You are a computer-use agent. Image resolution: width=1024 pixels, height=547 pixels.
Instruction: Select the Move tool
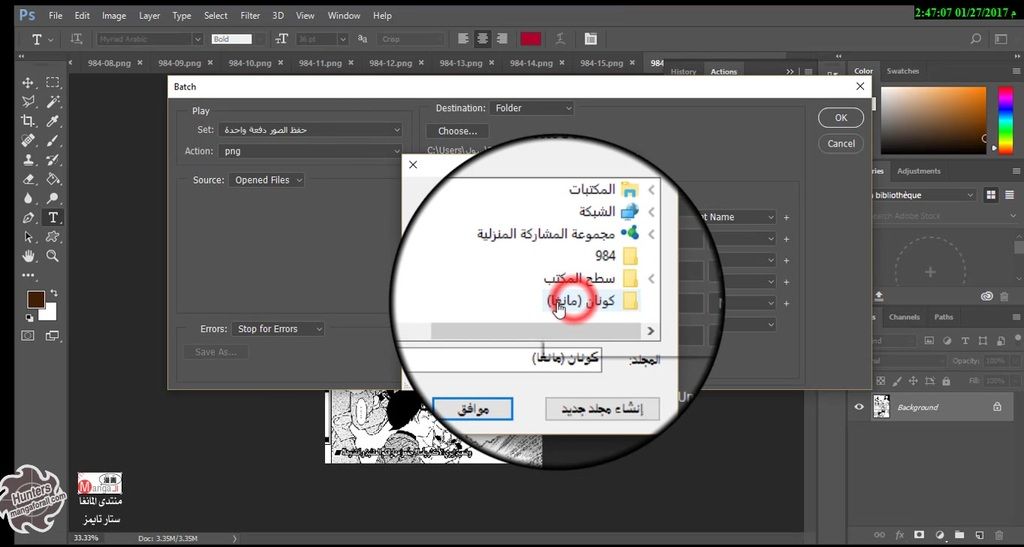(x=28, y=83)
